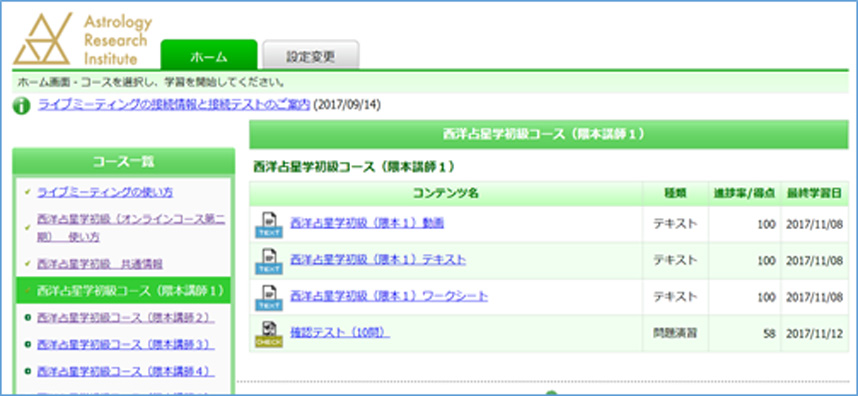
Task: Open 西洋占星学初級コース 隈本講師2 link
Action: pyautogui.click(x=125, y=318)
